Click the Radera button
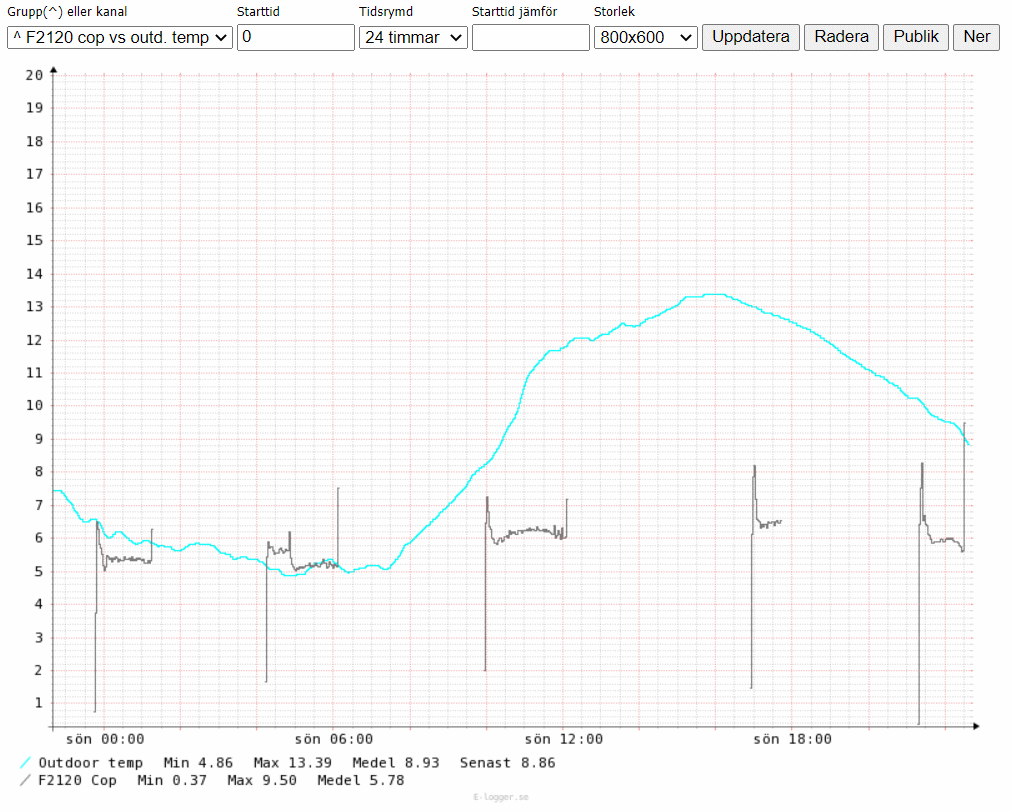 (841, 37)
